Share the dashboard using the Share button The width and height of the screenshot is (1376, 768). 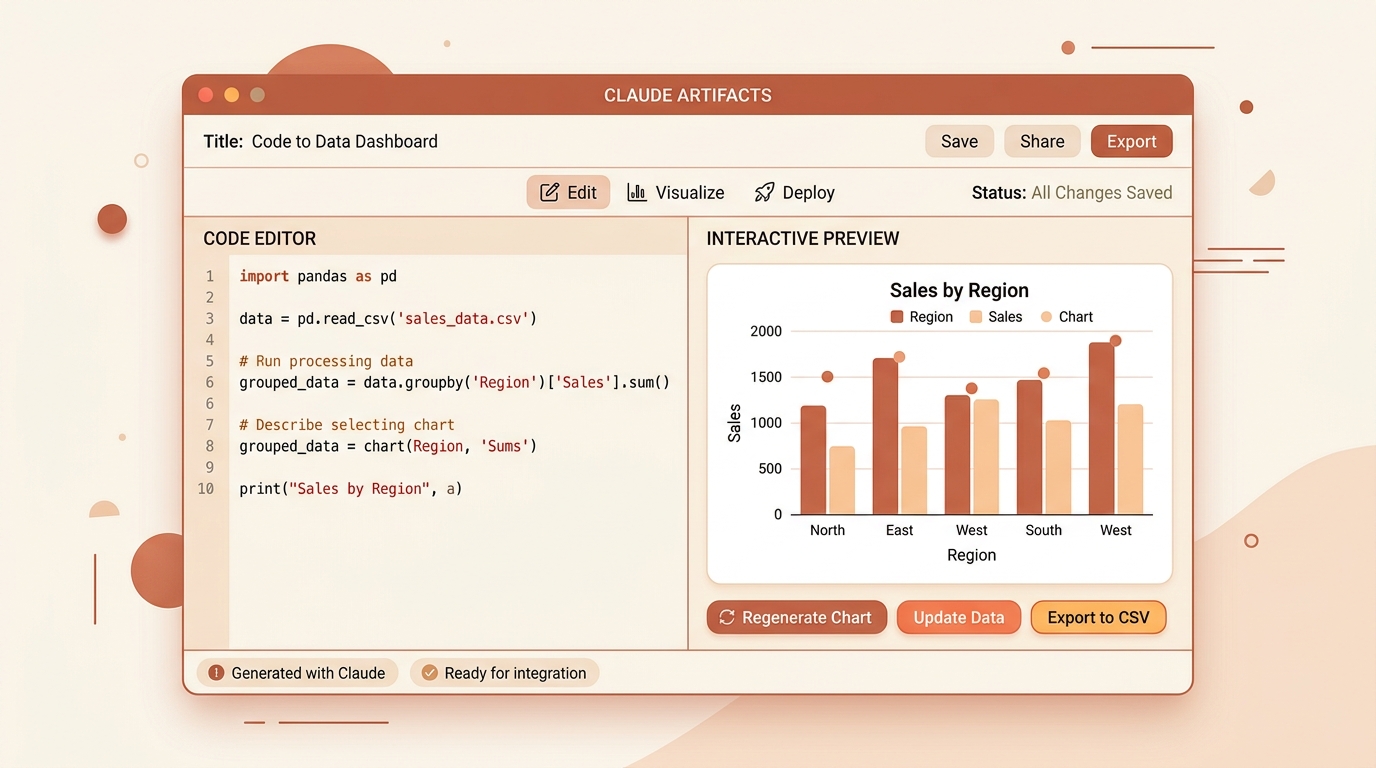[x=1042, y=141]
